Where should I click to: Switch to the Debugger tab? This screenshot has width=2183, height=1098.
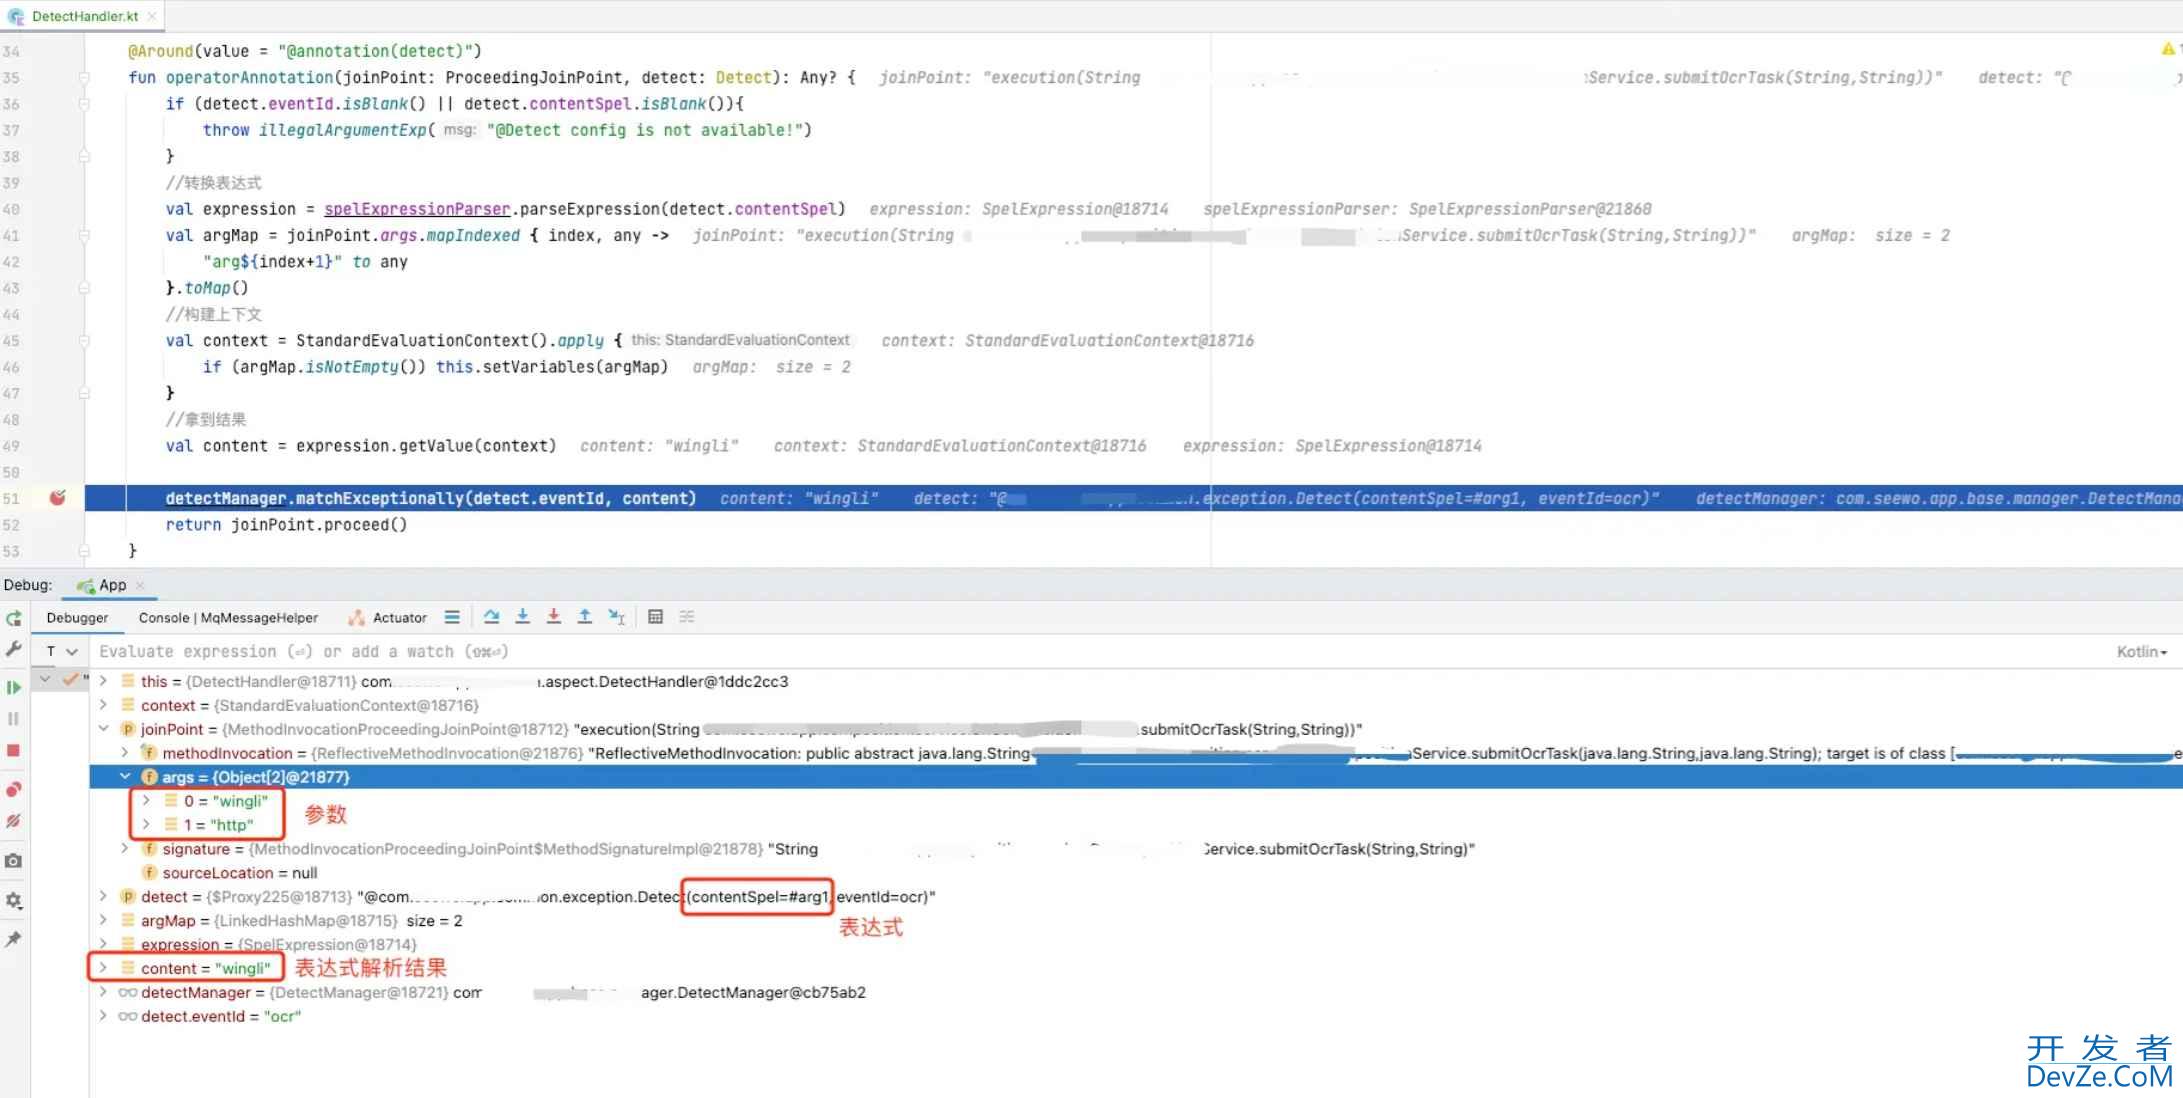77,618
